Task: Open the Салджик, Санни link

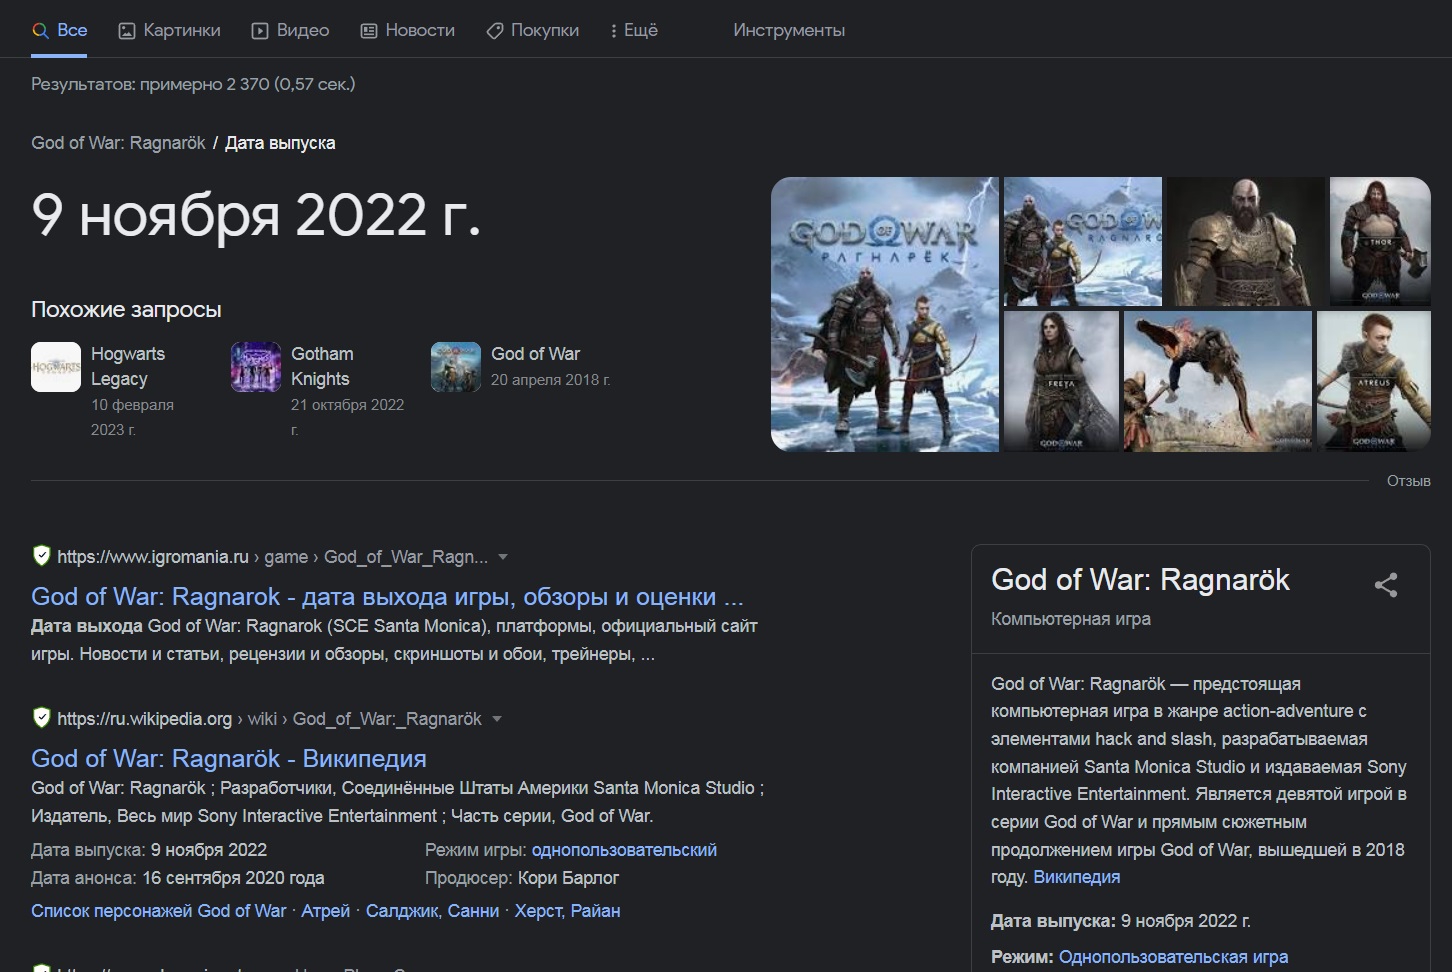Action: (432, 911)
